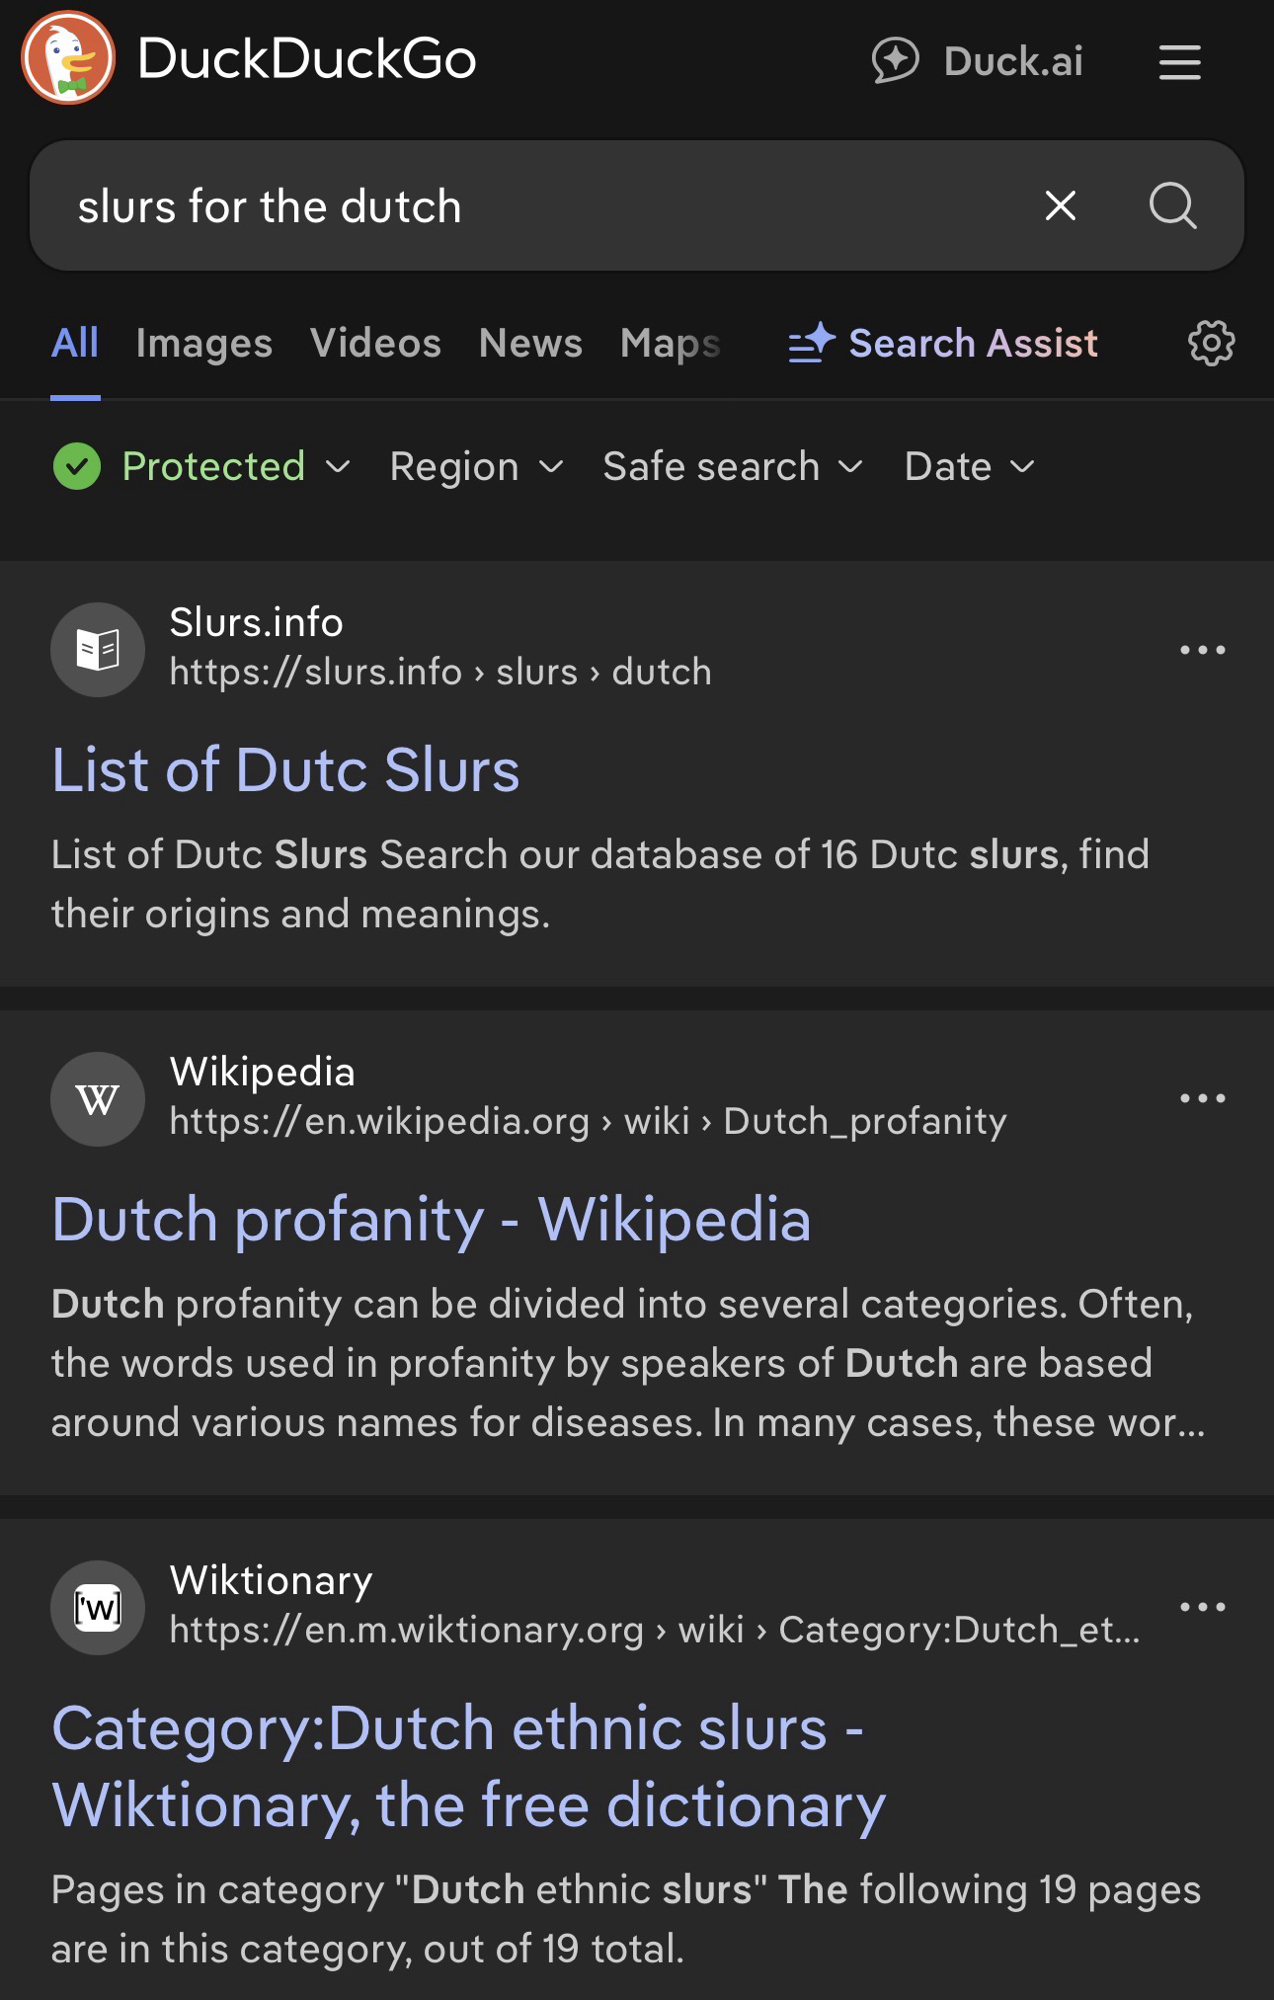Open the hamburger menu

[1179, 62]
